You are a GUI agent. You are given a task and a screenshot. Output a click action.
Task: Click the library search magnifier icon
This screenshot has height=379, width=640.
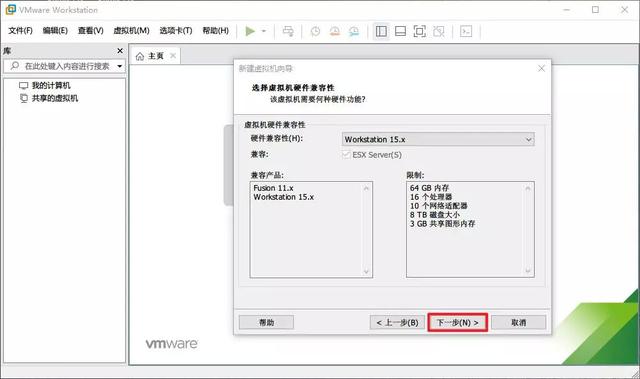(x=15, y=66)
